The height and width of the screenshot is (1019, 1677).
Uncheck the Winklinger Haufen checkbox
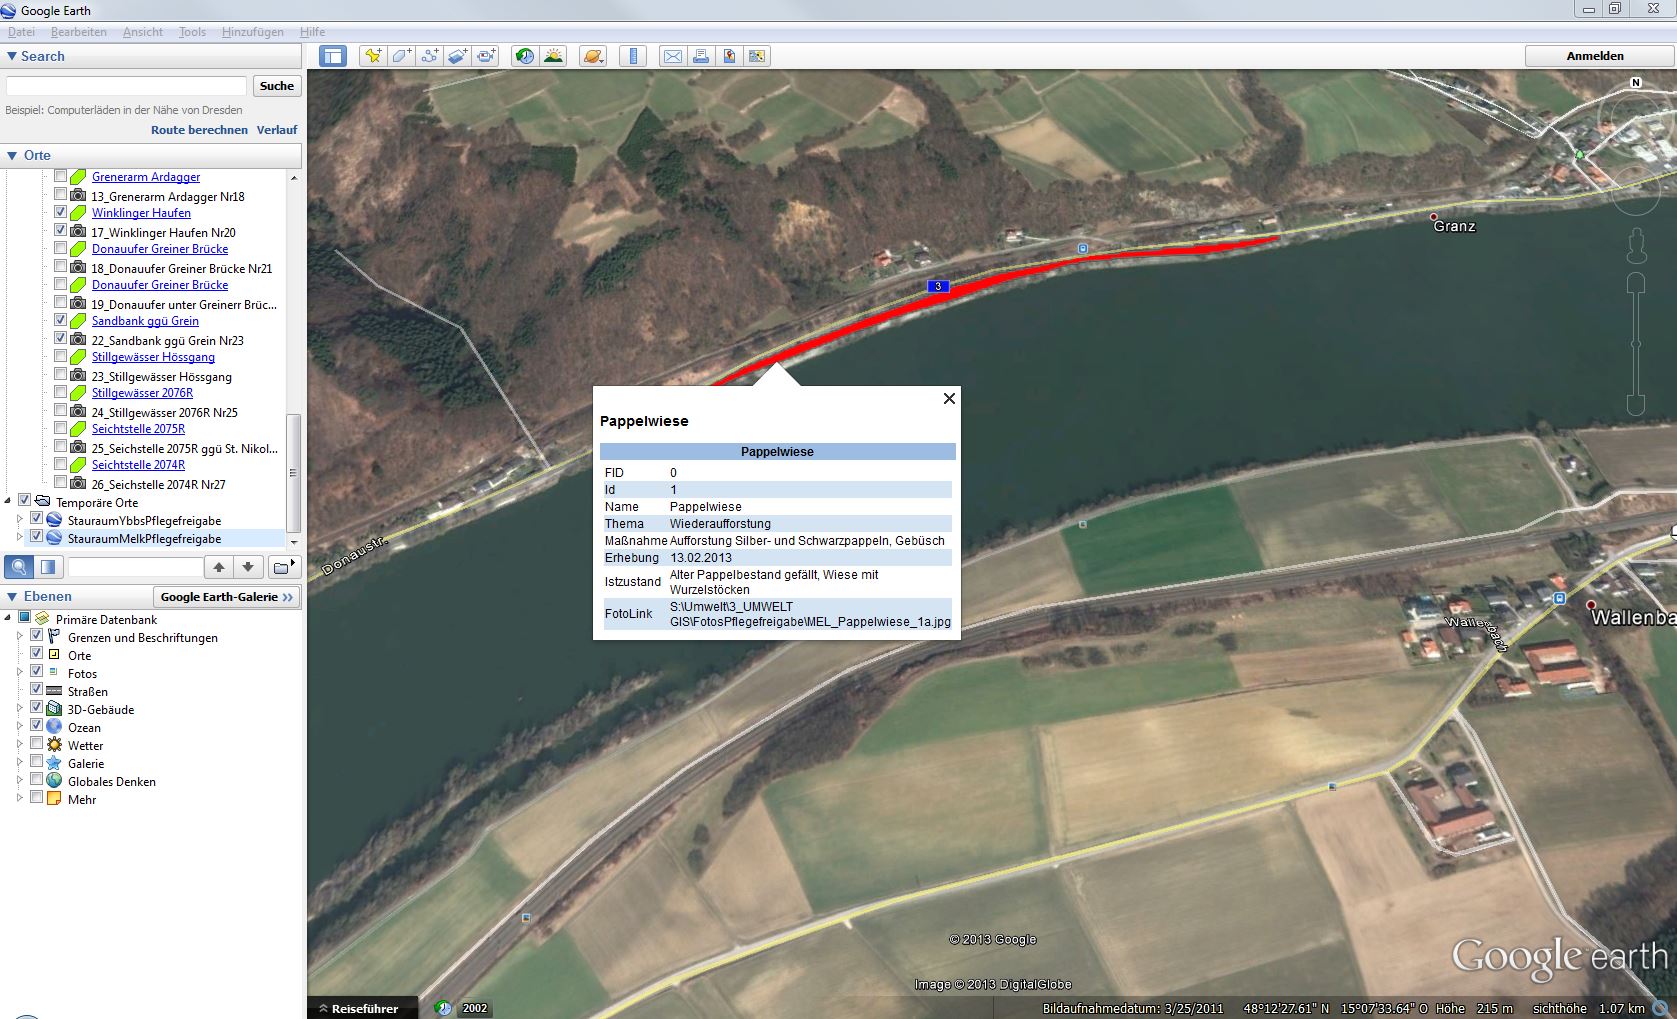(60, 212)
